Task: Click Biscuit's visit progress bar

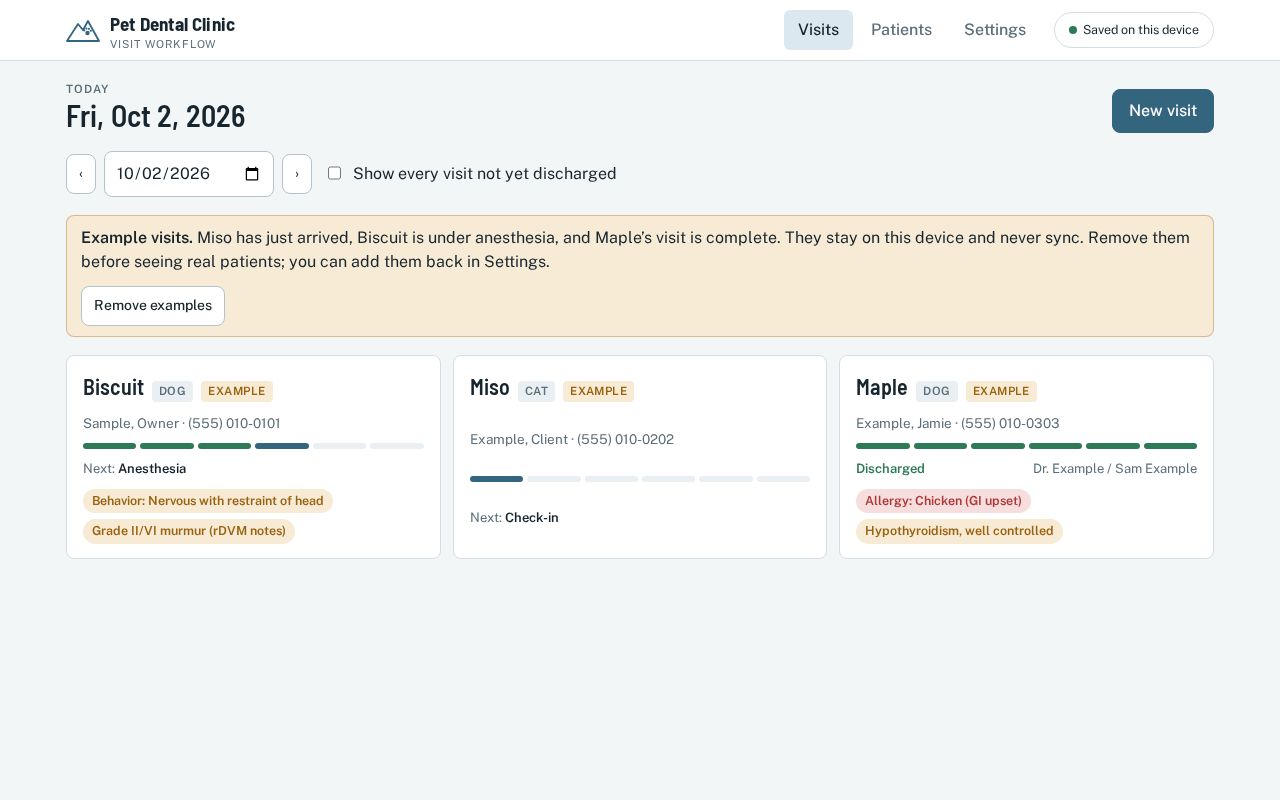Action: (x=253, y=446)
